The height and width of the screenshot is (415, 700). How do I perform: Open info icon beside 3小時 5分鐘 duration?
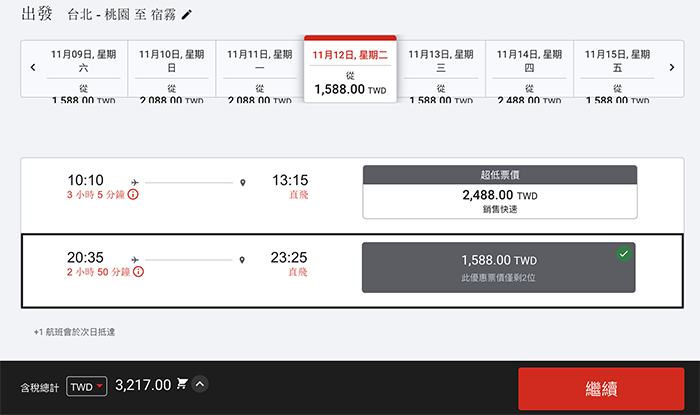[133, 194]
